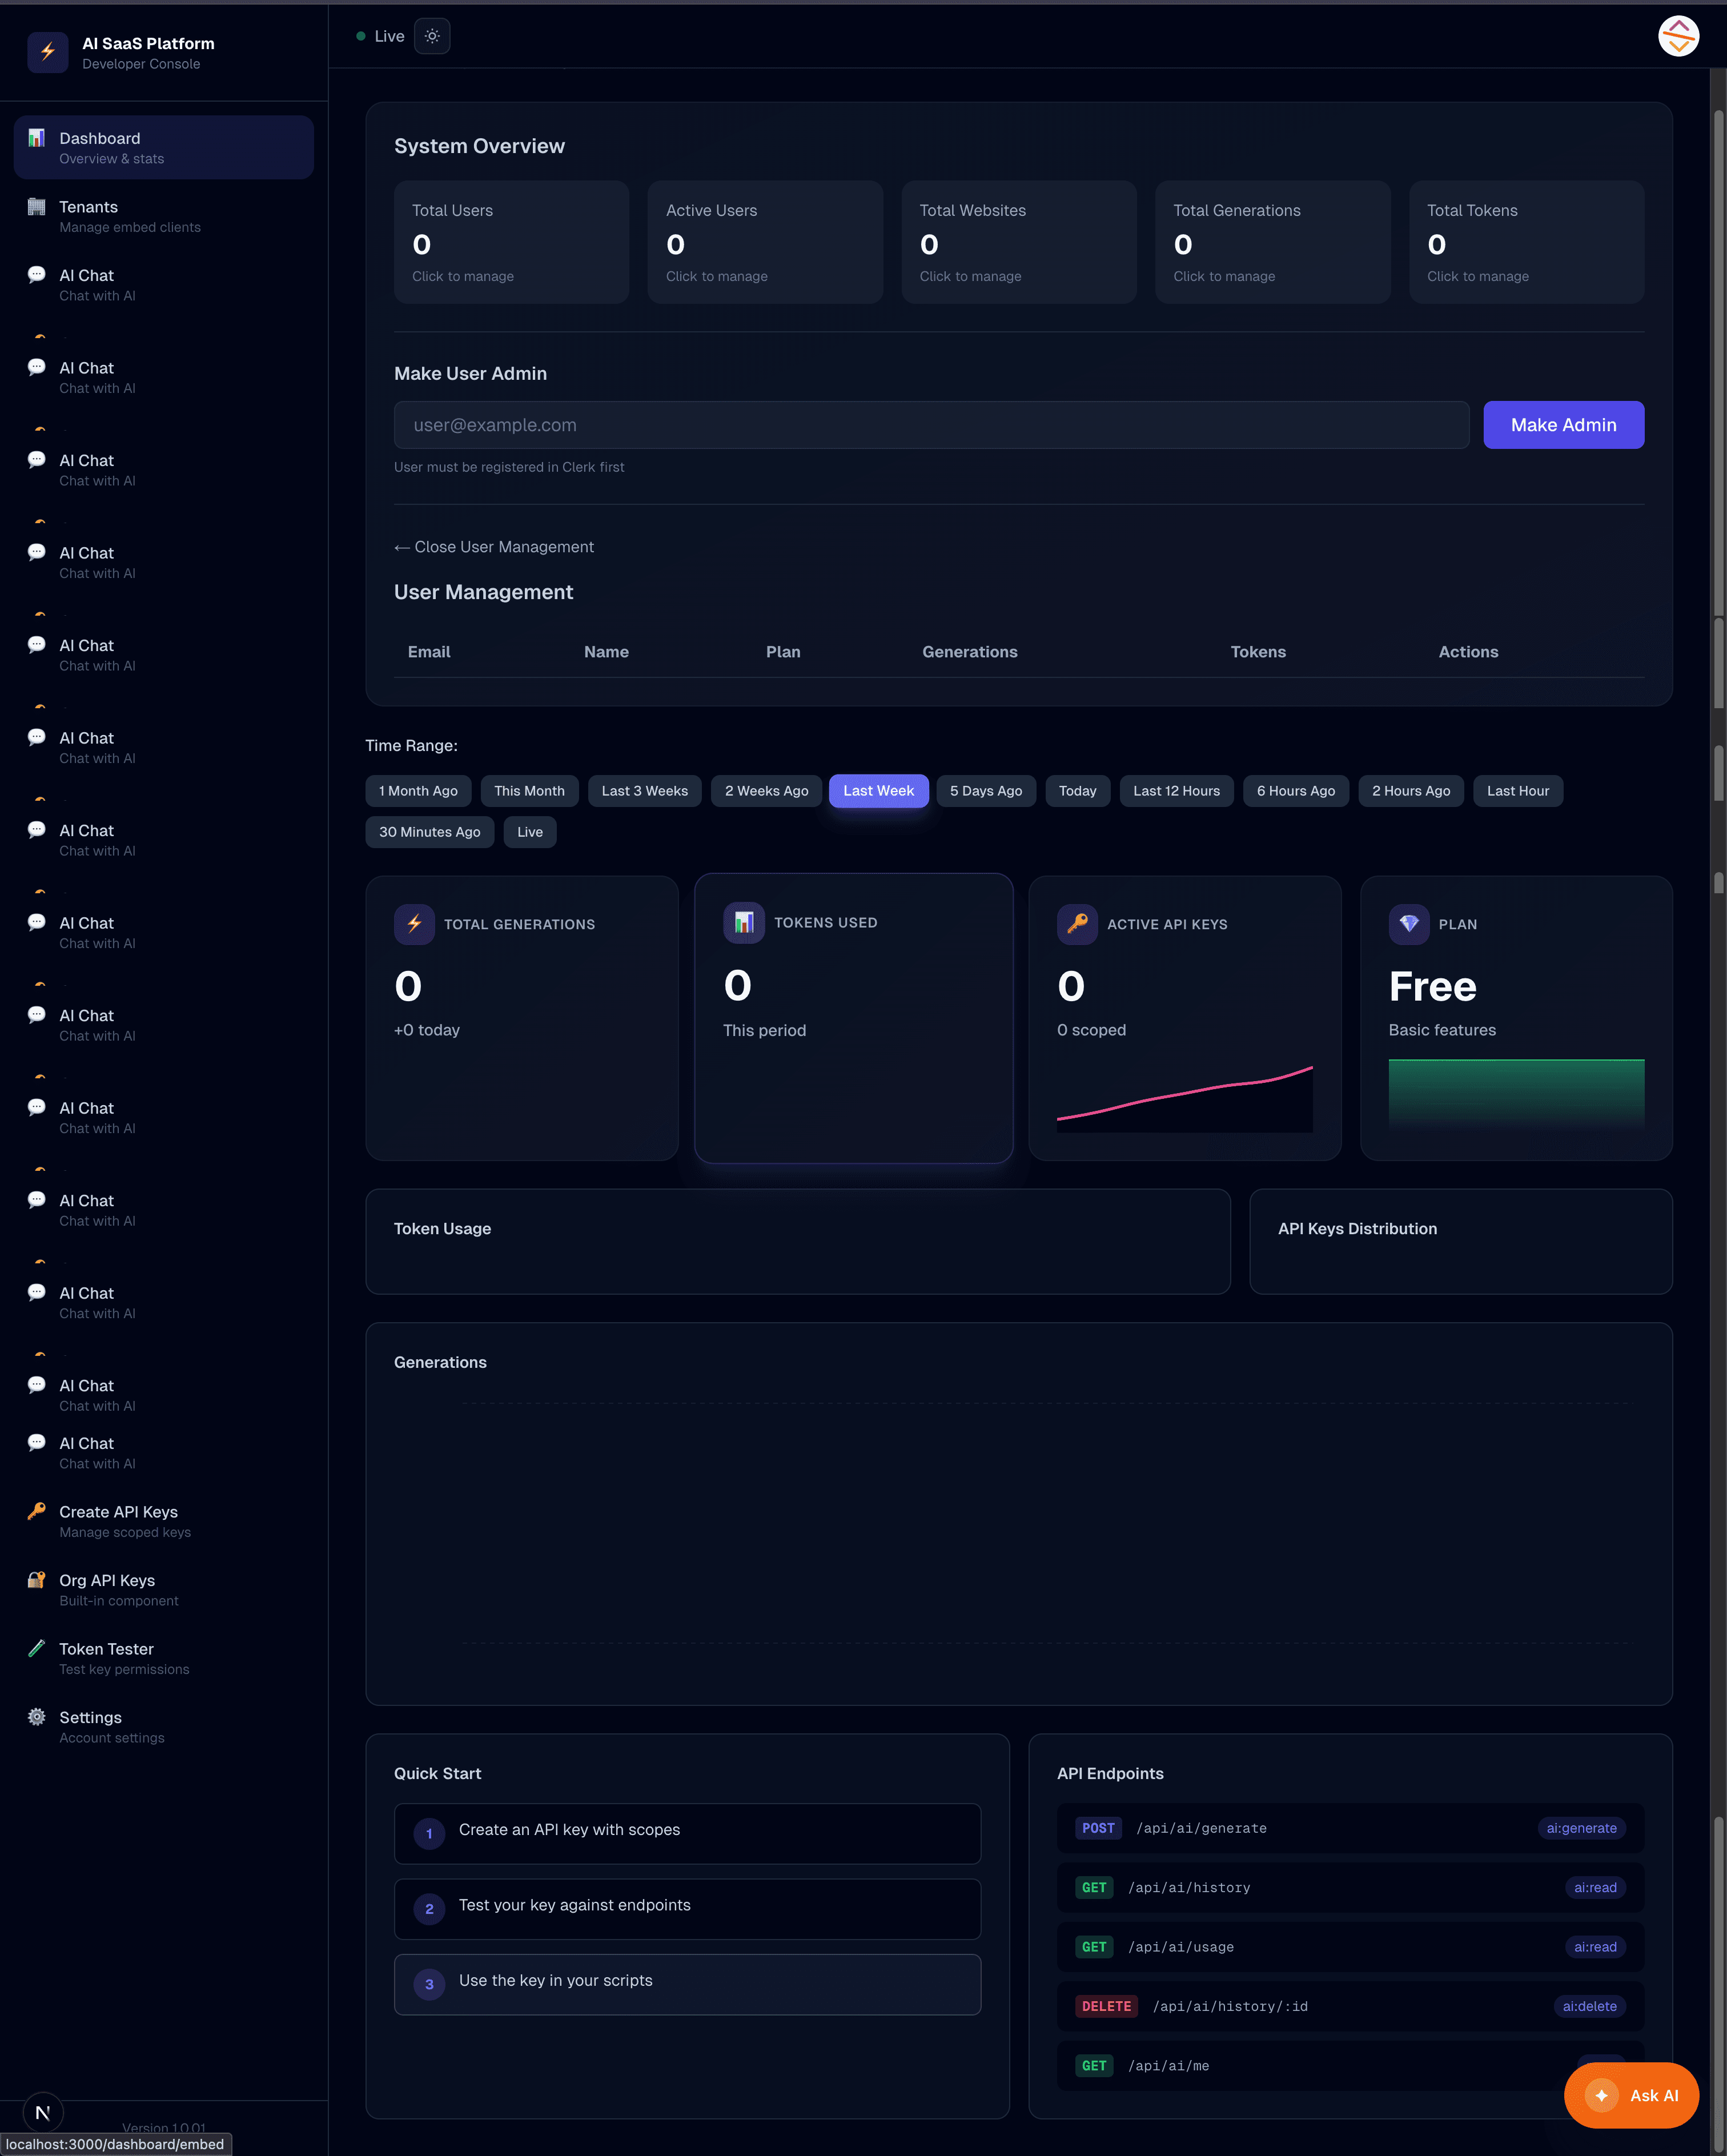Viewport: 1727px width, 2156px height.
Task: Click the Generations column header
Action: pyautogui.click(x=969, y=652)
